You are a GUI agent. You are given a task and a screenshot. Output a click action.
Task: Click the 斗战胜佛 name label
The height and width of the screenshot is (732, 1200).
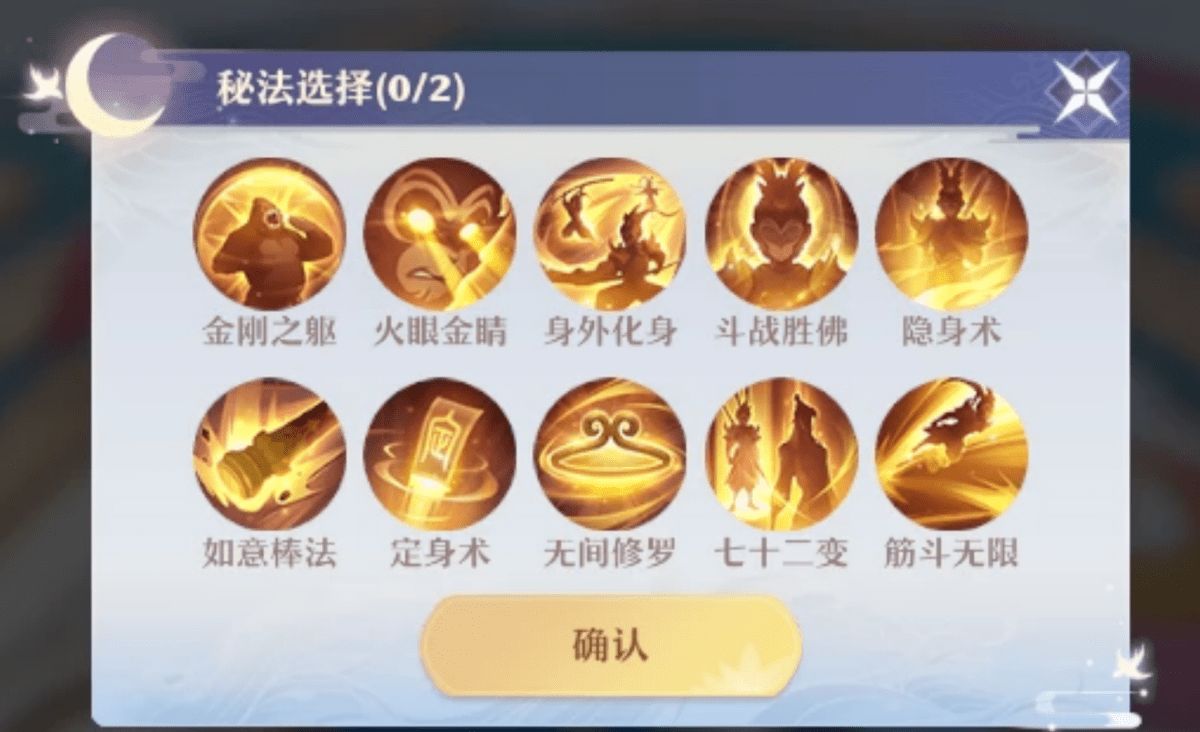[x=781, y=331]
